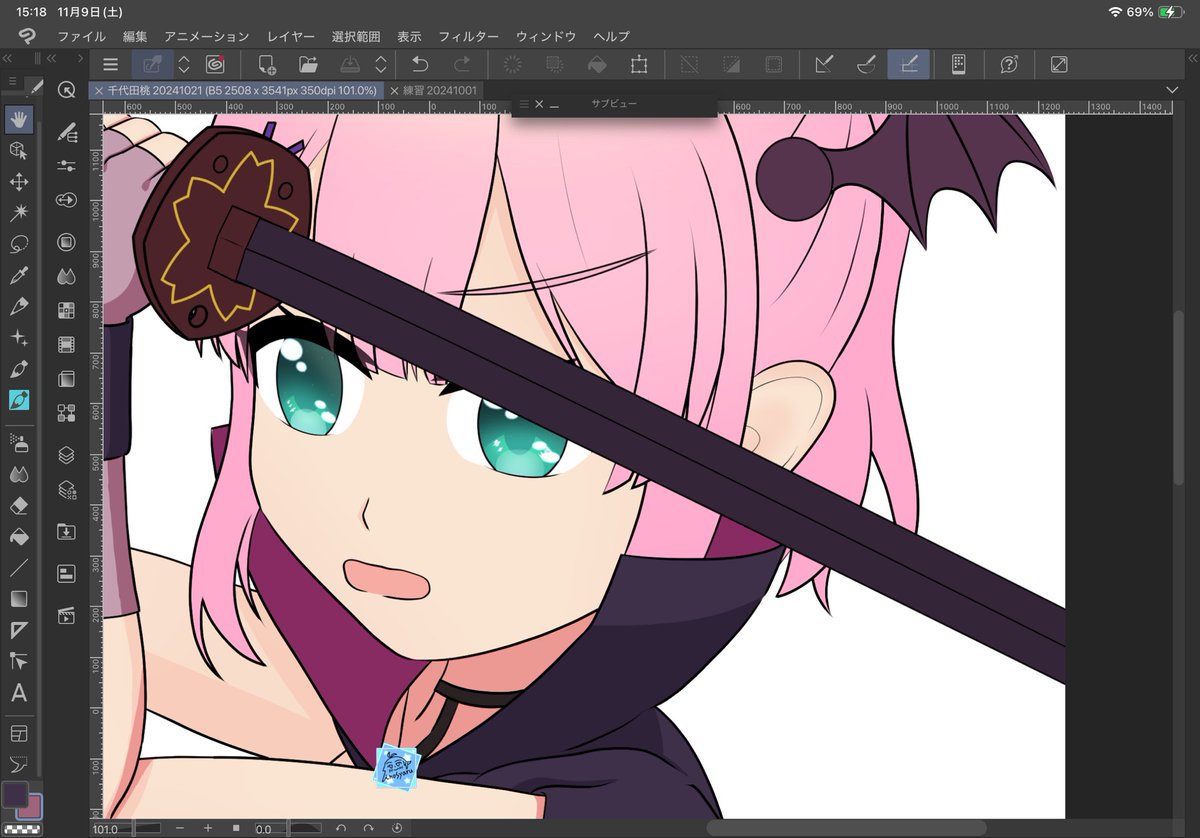Select the Move layer tool
The image size is (1200, 838).
coord(18,182)
